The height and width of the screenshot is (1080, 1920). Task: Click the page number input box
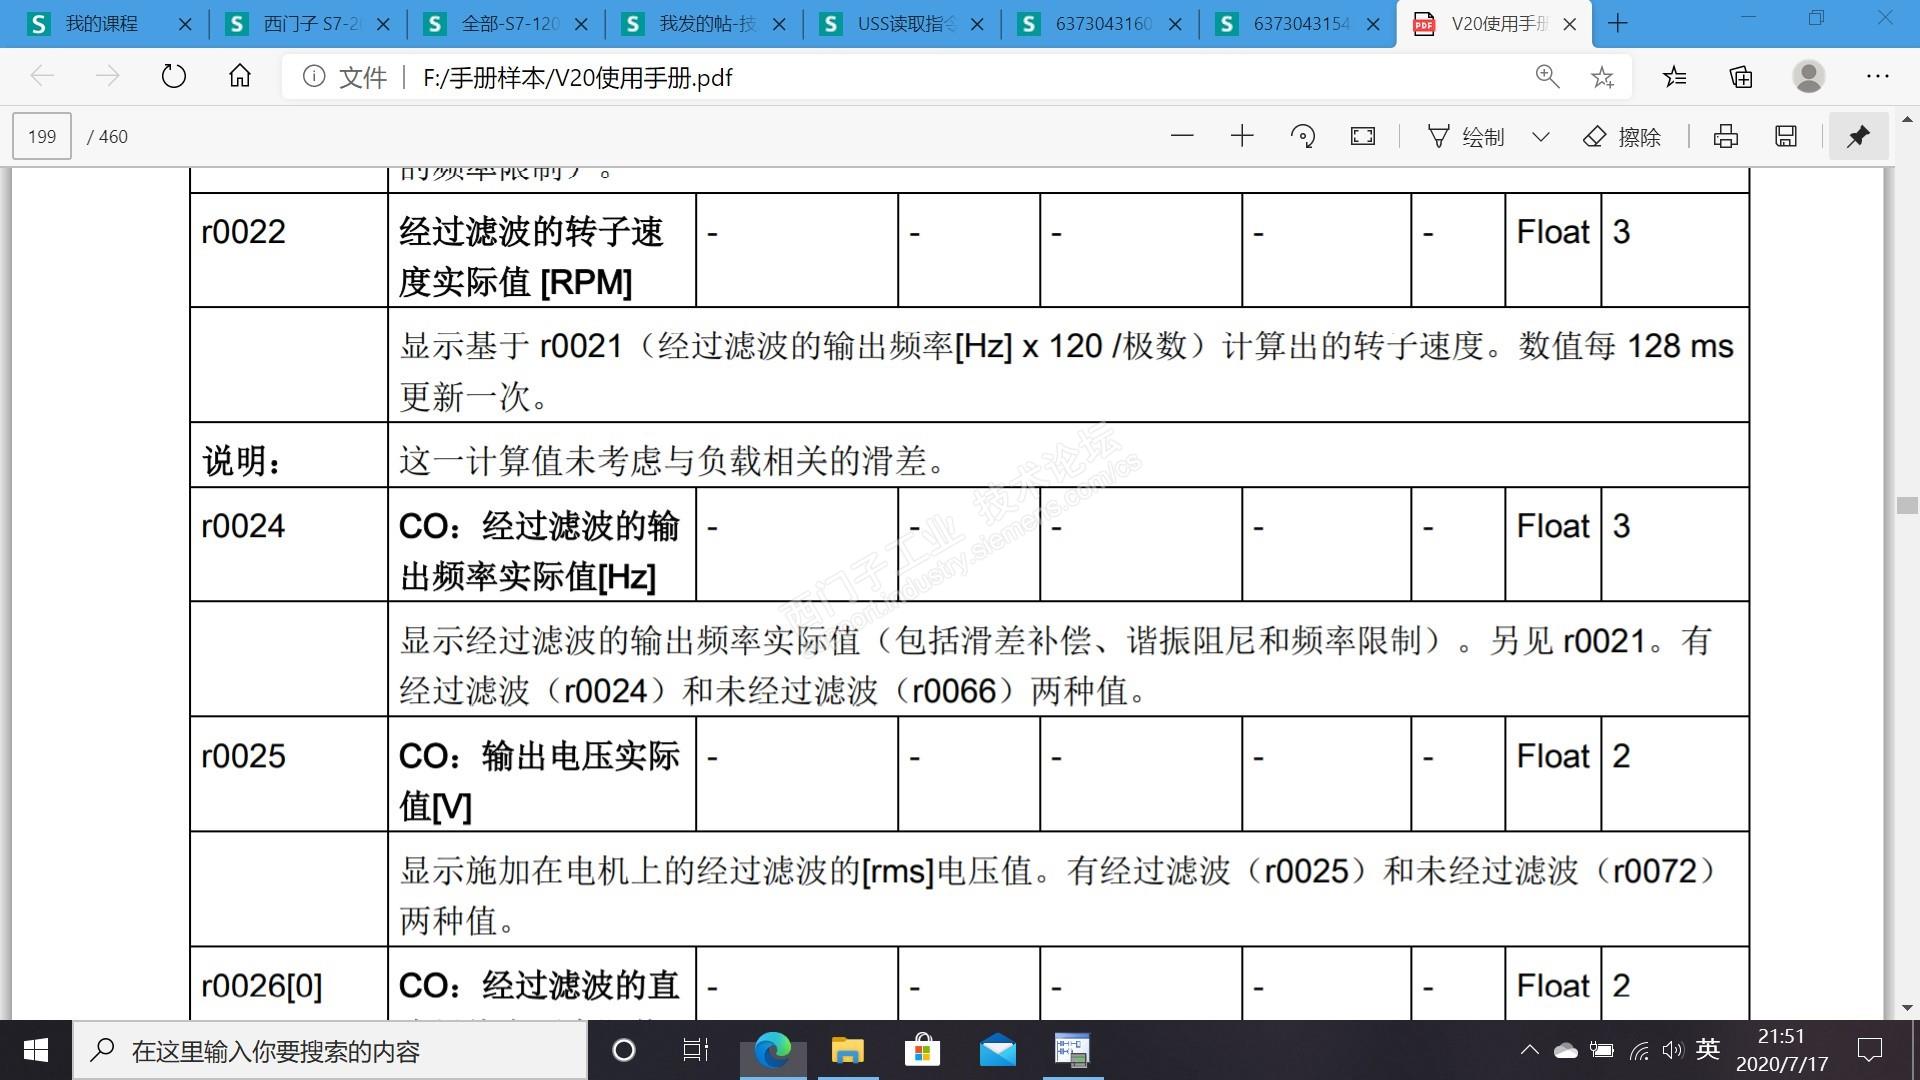click(42, 136)
